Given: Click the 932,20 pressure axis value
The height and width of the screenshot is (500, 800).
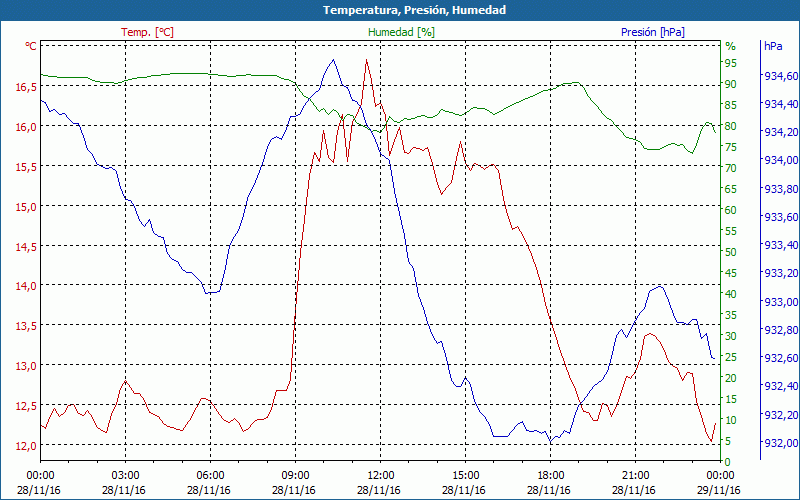Looking at the screenshot, I should point(781,415).
